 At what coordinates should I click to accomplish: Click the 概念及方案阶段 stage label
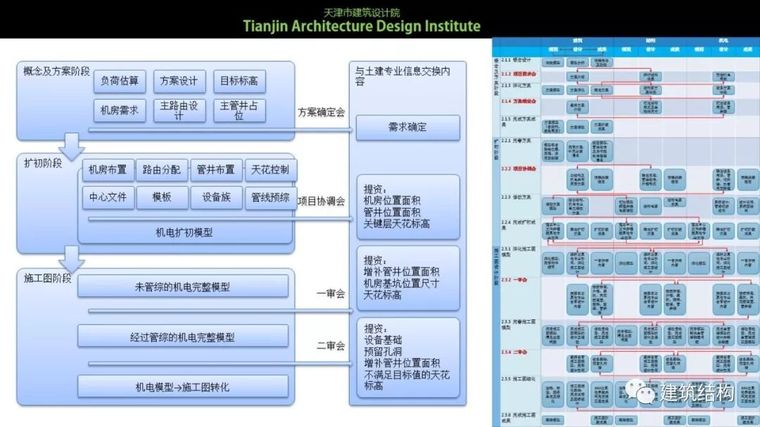tap(56, 72)
